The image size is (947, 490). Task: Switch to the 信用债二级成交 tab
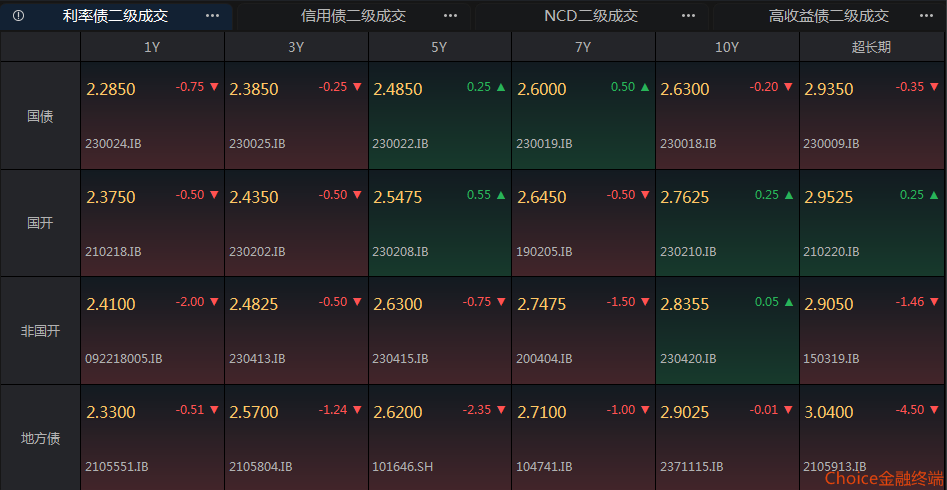pos(353,16)
